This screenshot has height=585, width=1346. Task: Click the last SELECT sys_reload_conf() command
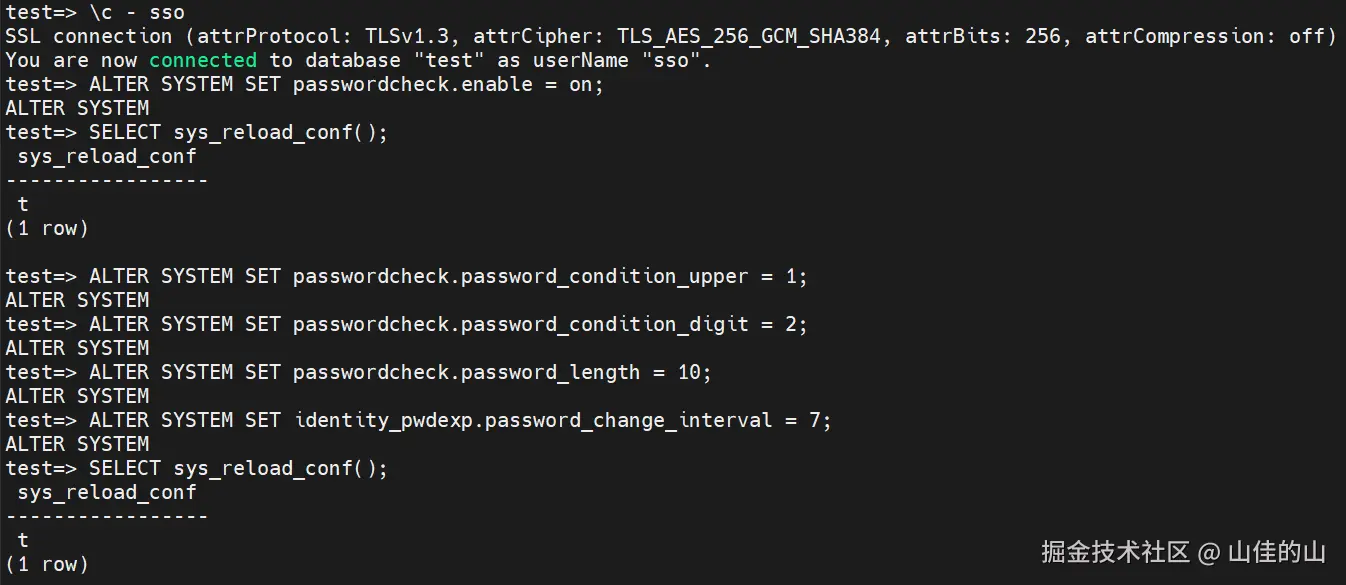[x=238, y=468]
